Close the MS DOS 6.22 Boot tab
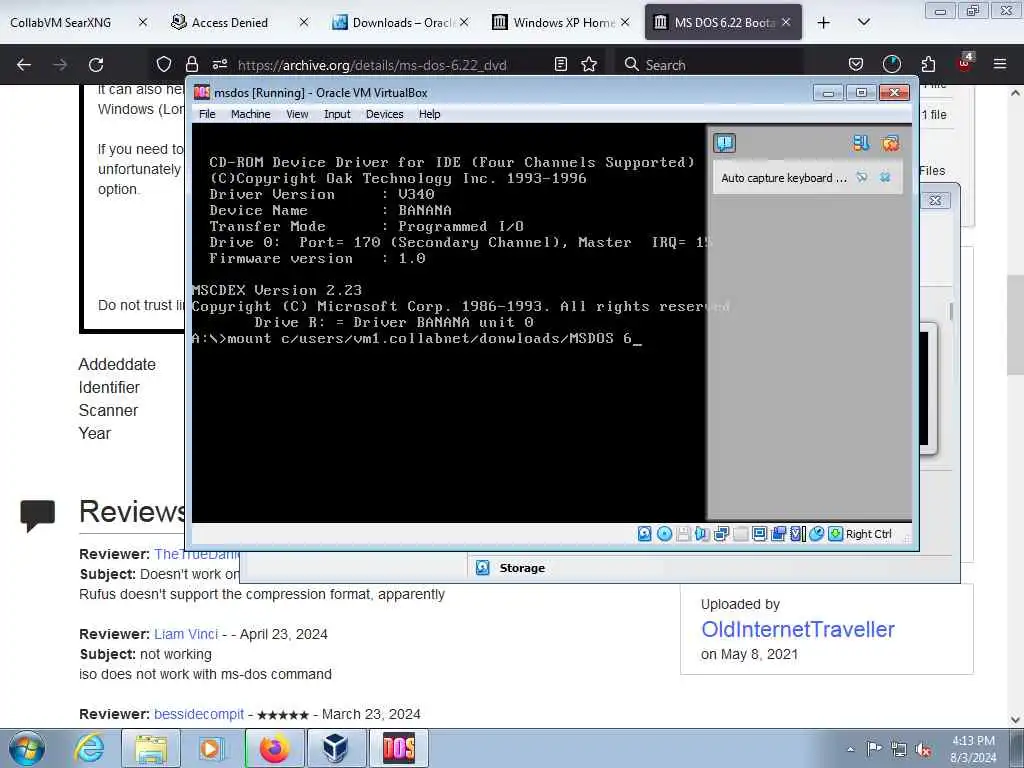Image resolution: width=1024 pixels, height=768 pixels. click(x=786, y=22)
